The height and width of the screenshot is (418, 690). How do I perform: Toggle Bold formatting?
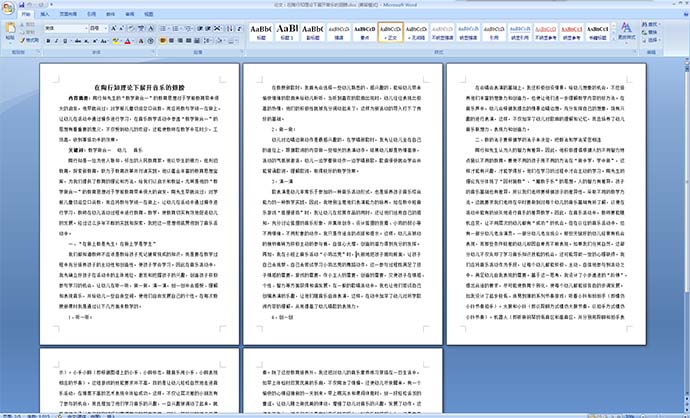(x=48, y=41)
